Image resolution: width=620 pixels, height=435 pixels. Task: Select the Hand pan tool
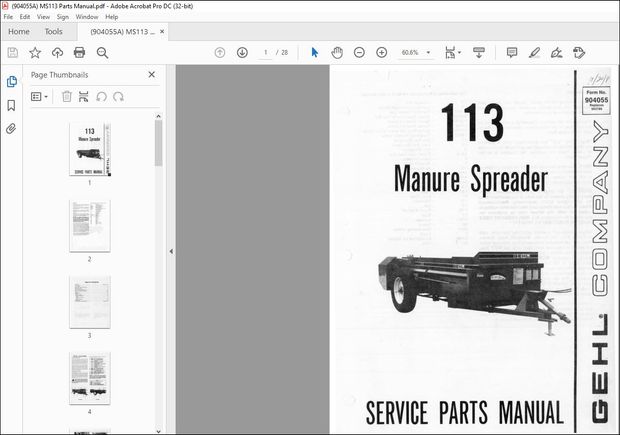click(337, 52)
